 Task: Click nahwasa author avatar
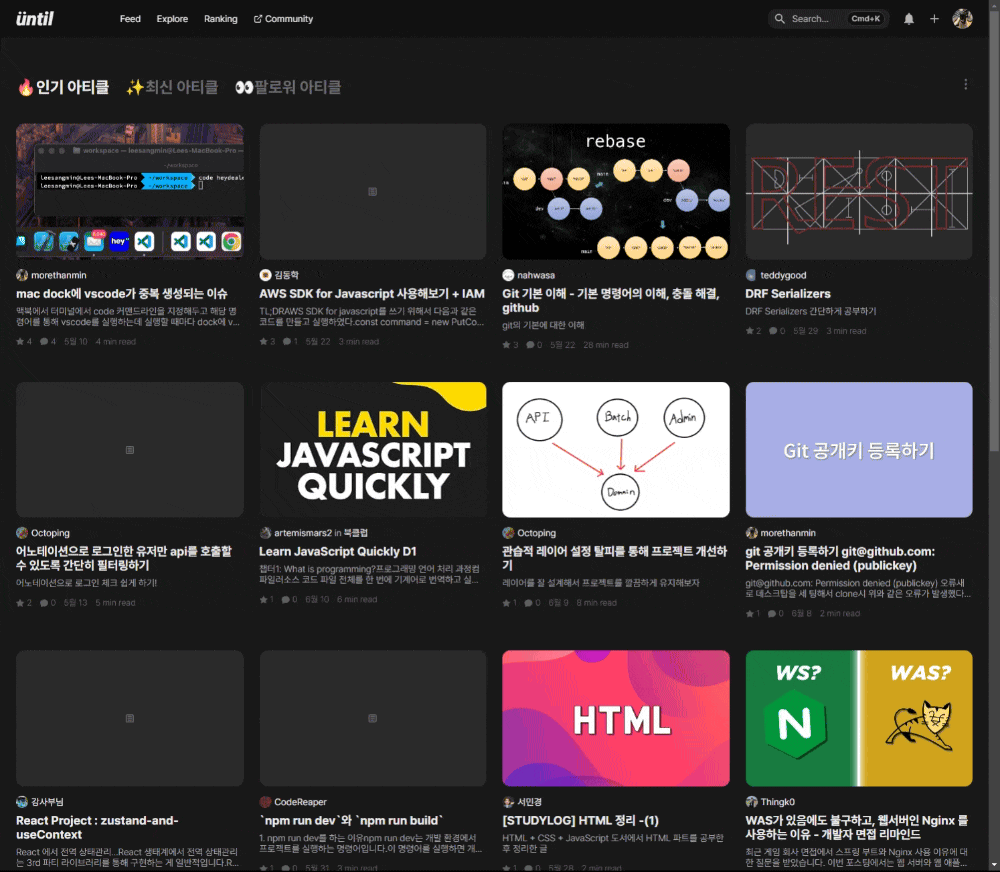point(508,275)
